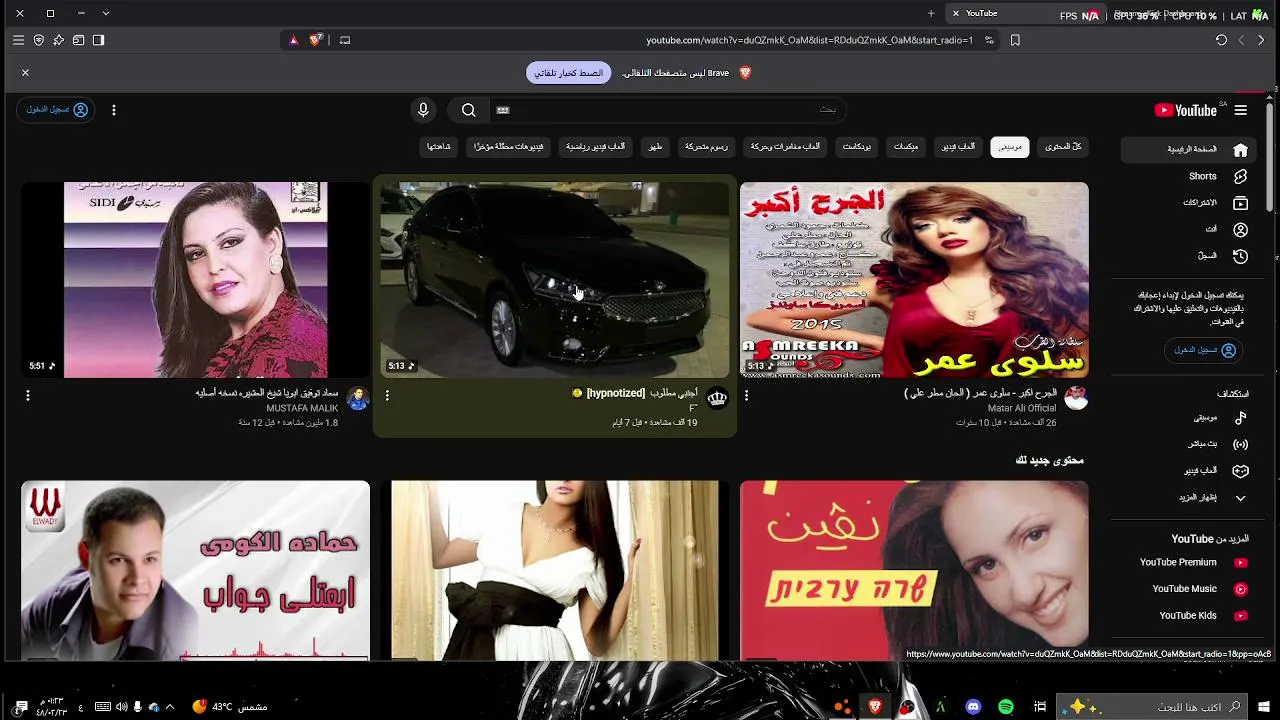The width and height of the screenshot is (1280, 720).
Task: Start voice search with the microphone
Action: coord(423,110)
